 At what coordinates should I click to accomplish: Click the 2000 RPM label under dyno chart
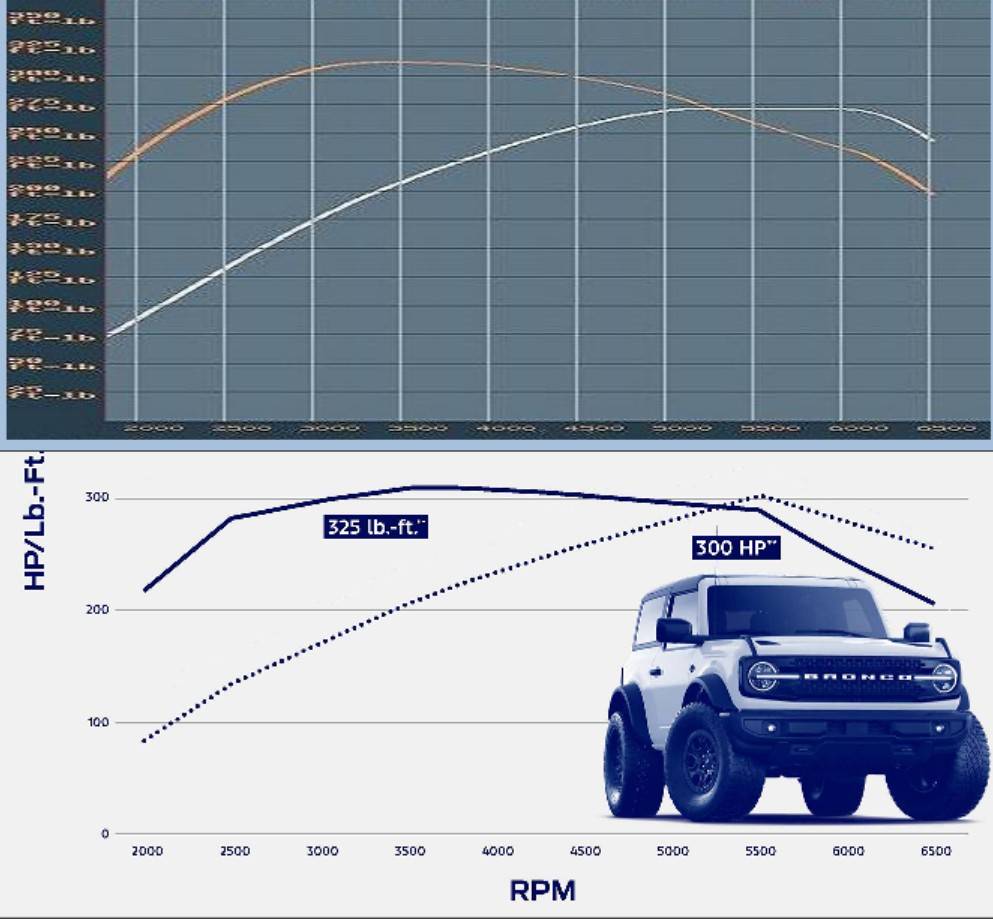[153, 428]
